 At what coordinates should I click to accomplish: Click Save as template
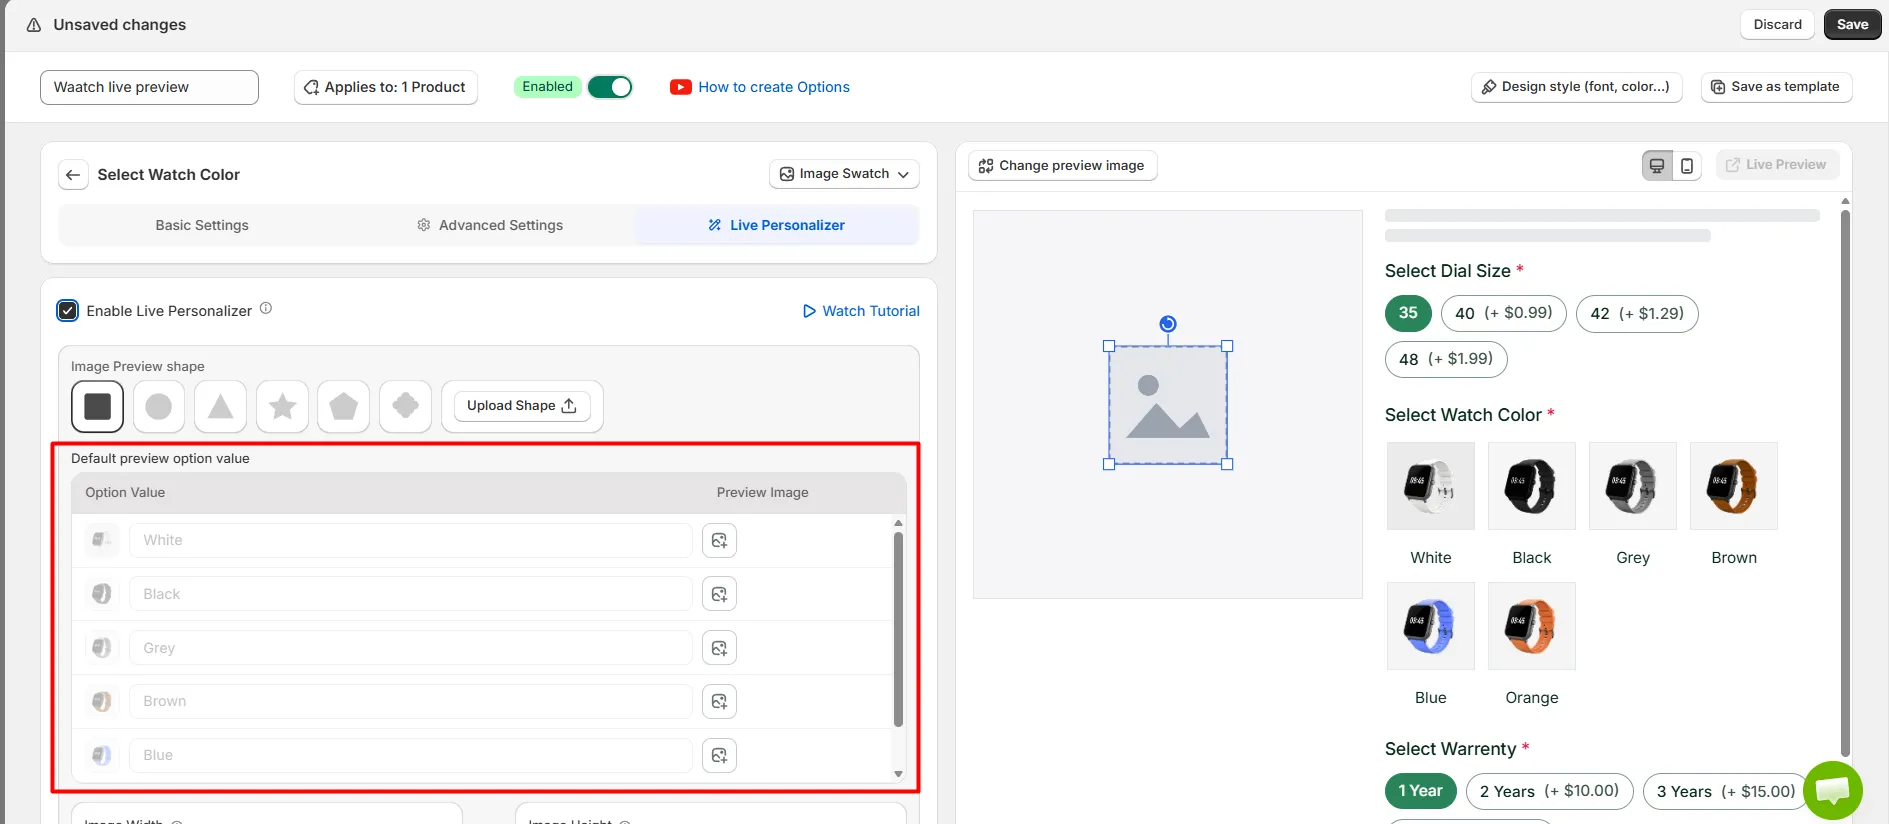point(1776,87)
